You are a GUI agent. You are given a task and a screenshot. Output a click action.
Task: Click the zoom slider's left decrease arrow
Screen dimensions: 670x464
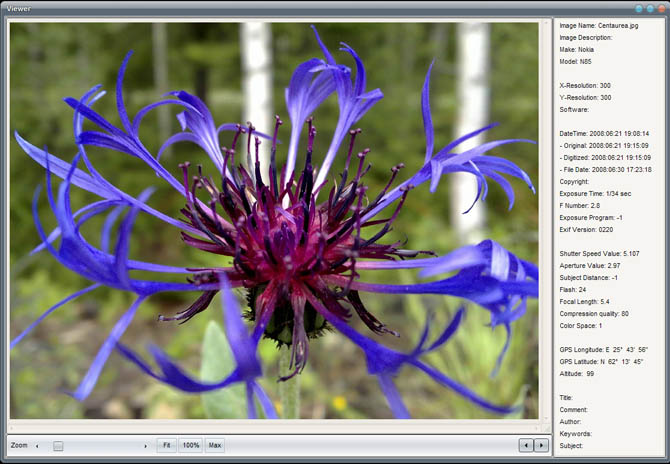(x=37, y=445)
